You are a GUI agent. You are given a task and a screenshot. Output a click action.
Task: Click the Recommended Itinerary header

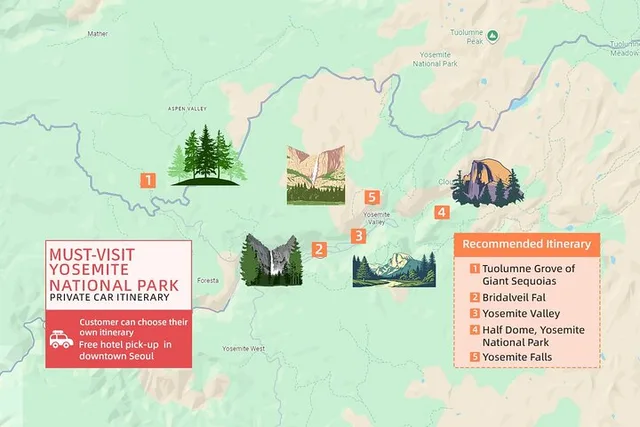[527, 245]
